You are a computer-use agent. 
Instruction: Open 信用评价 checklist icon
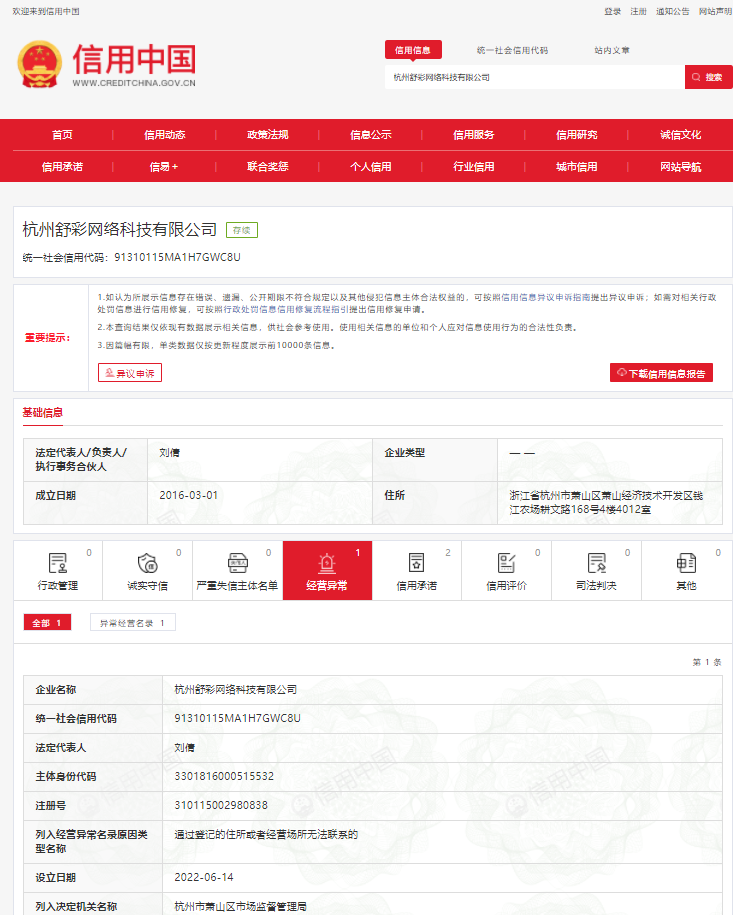click(507, 563)
